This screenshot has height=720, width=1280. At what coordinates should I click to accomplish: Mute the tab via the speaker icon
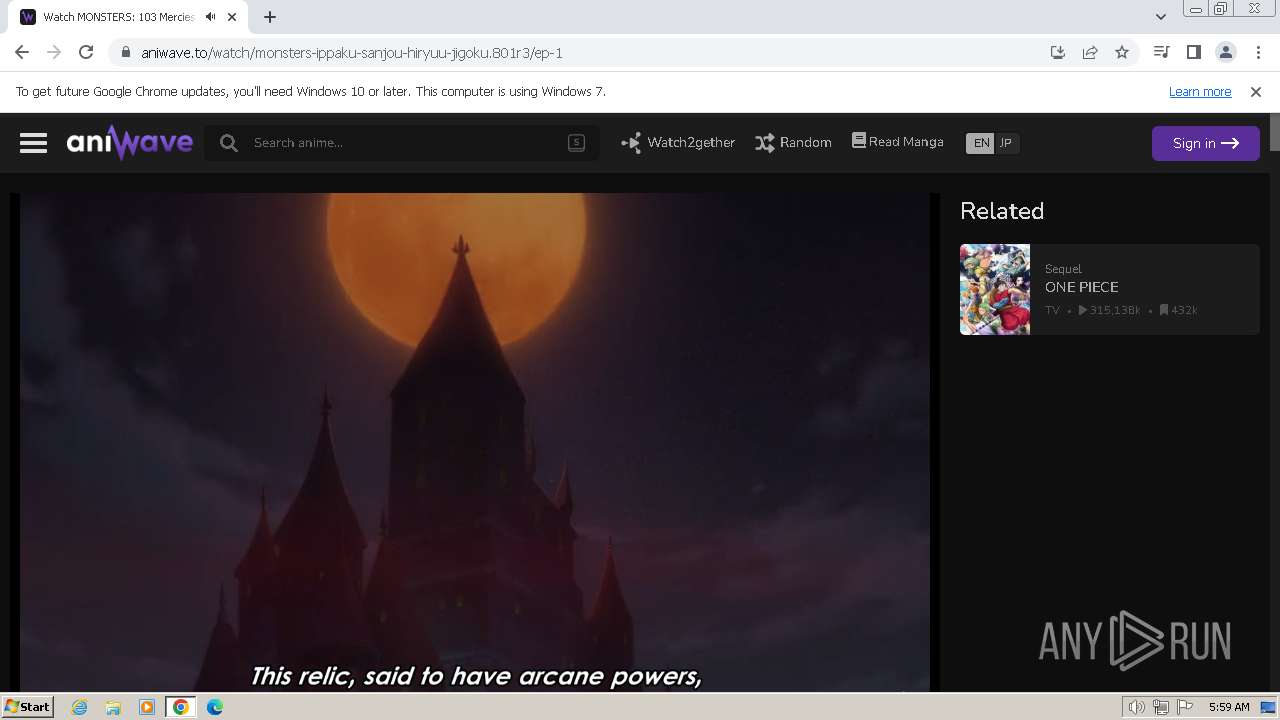pyautogui.click(x=210, y=17)
